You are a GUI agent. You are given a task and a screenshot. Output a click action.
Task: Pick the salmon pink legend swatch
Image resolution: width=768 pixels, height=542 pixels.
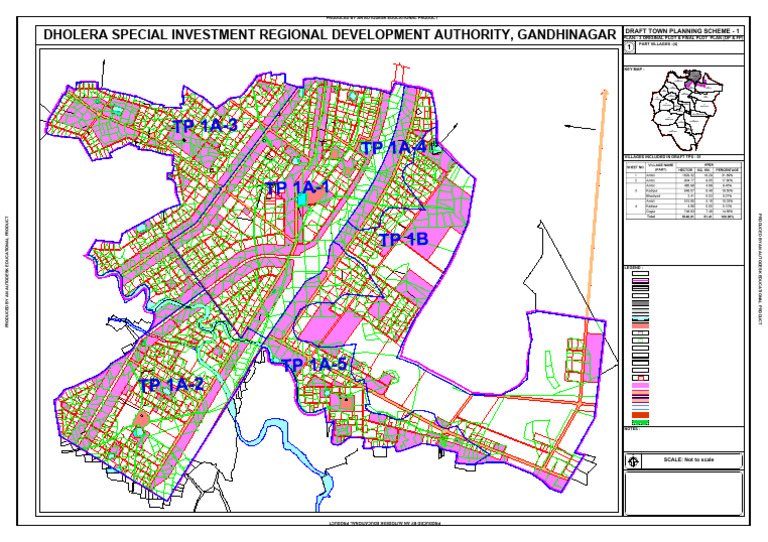coord(640,326)
